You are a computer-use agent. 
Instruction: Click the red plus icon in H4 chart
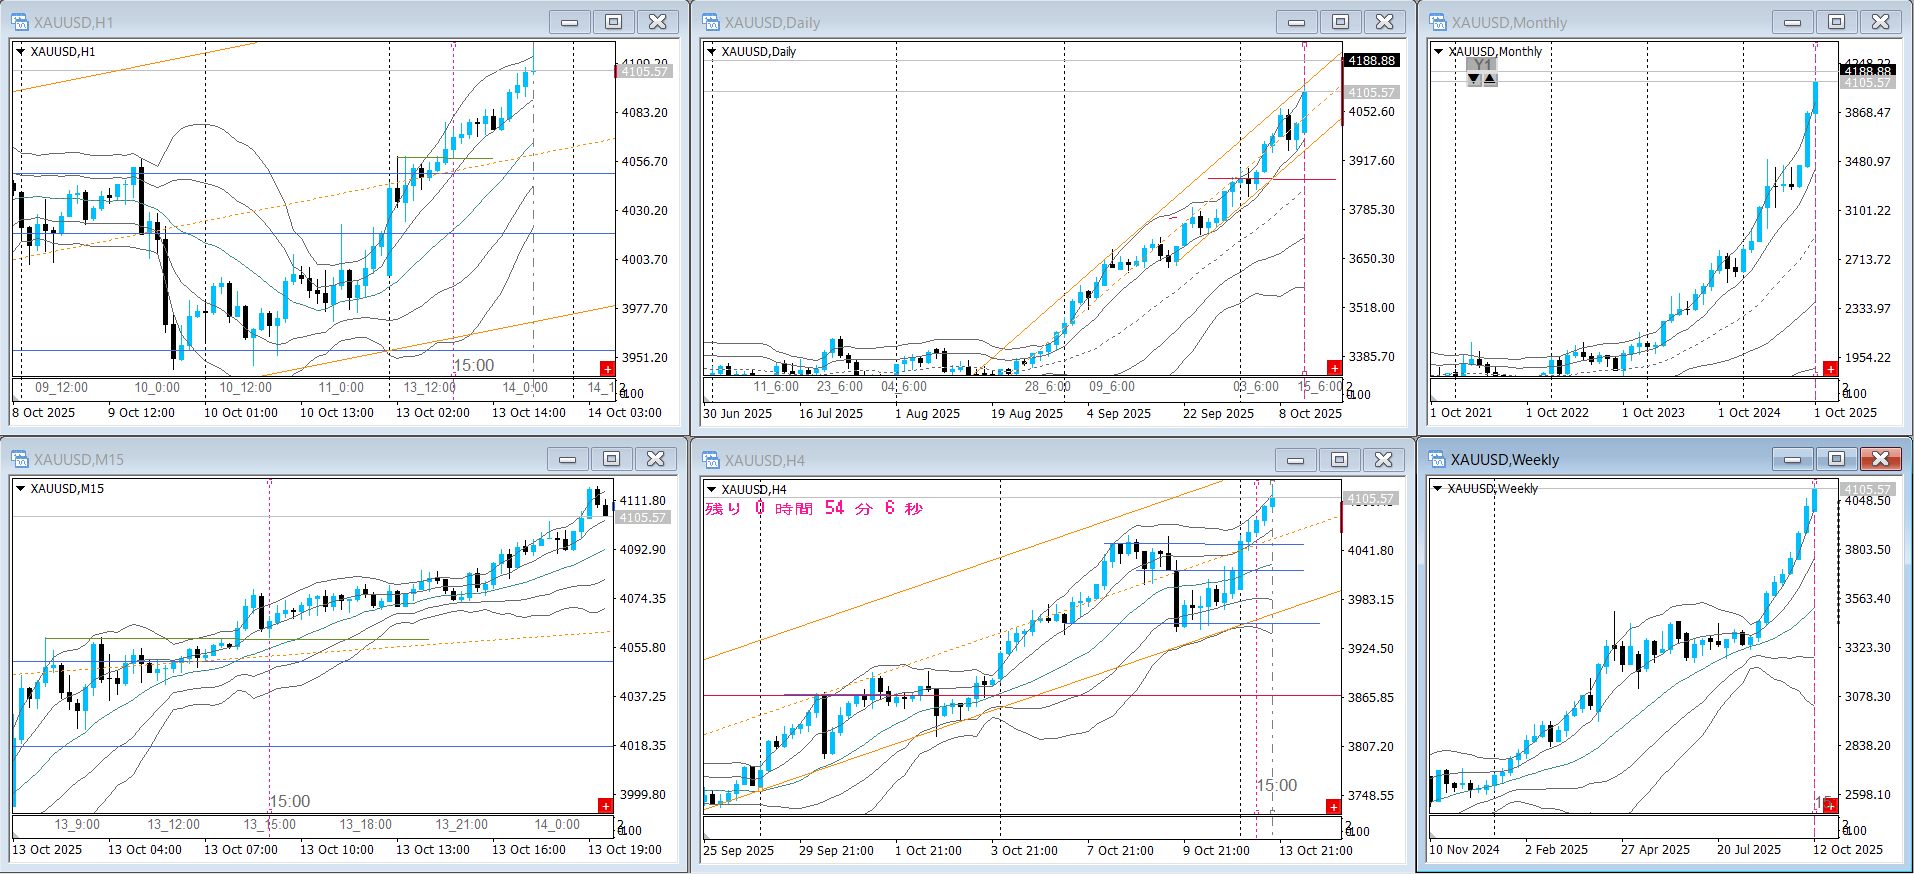coord(1333,807)
